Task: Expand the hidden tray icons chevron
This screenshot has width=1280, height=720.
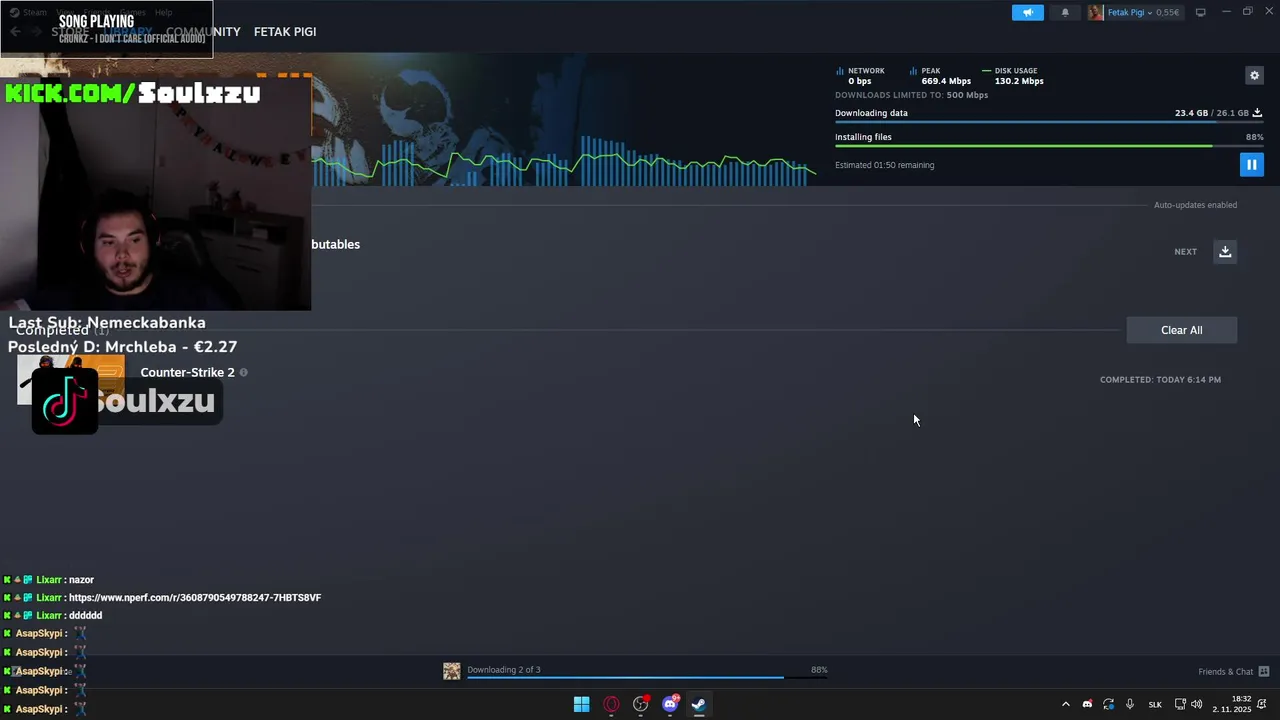Action: point(1065,704)
